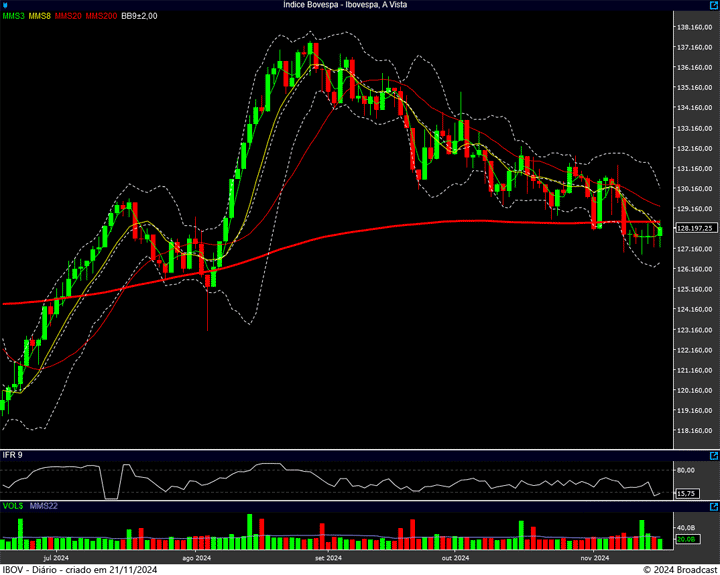
Task: Click the 'out 2024' date axis label
Action: tap(455, 557)
